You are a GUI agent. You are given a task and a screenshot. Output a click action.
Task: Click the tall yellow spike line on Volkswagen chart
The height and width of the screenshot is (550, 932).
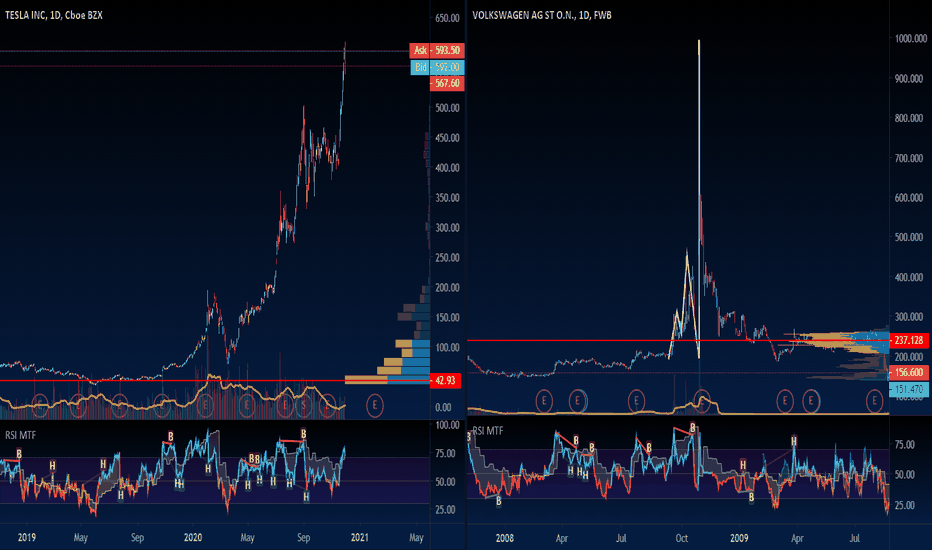(699, 199)
